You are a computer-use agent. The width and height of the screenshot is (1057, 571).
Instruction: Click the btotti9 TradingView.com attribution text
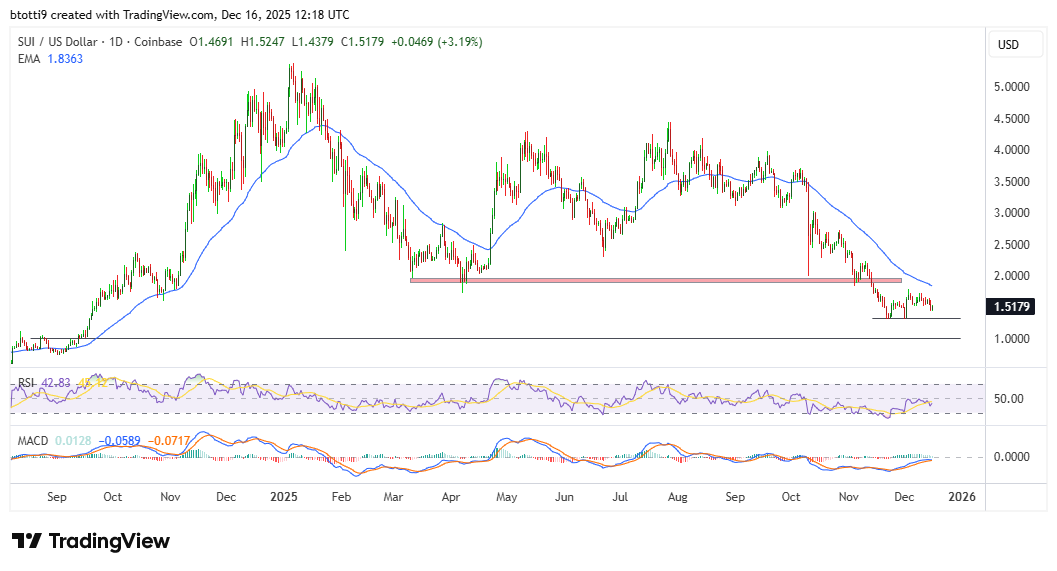(x=180, y=15)
